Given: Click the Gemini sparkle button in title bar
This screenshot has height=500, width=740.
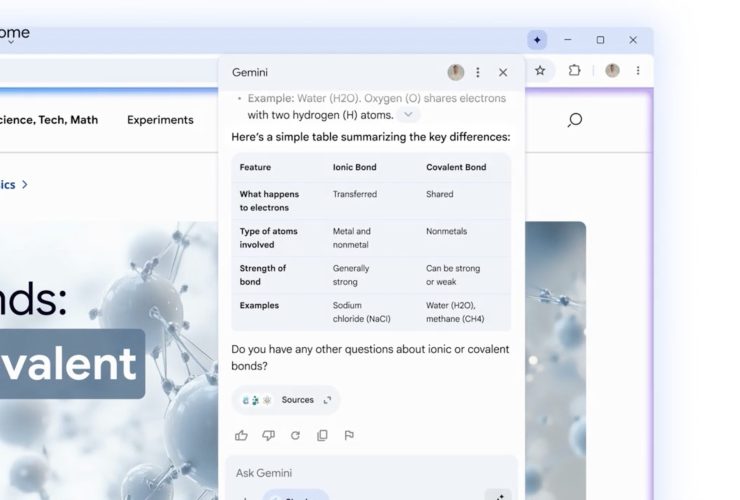Looking at the screenshot, I should pyautogui.click(x=537, y=40).
